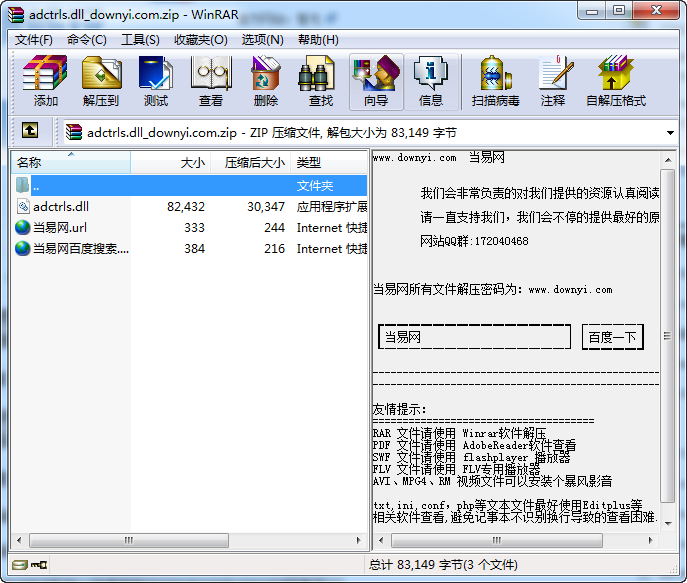This screenshot has width=687, height=583.
Task: Click the 当易网 search box
Action: [475, 337]
